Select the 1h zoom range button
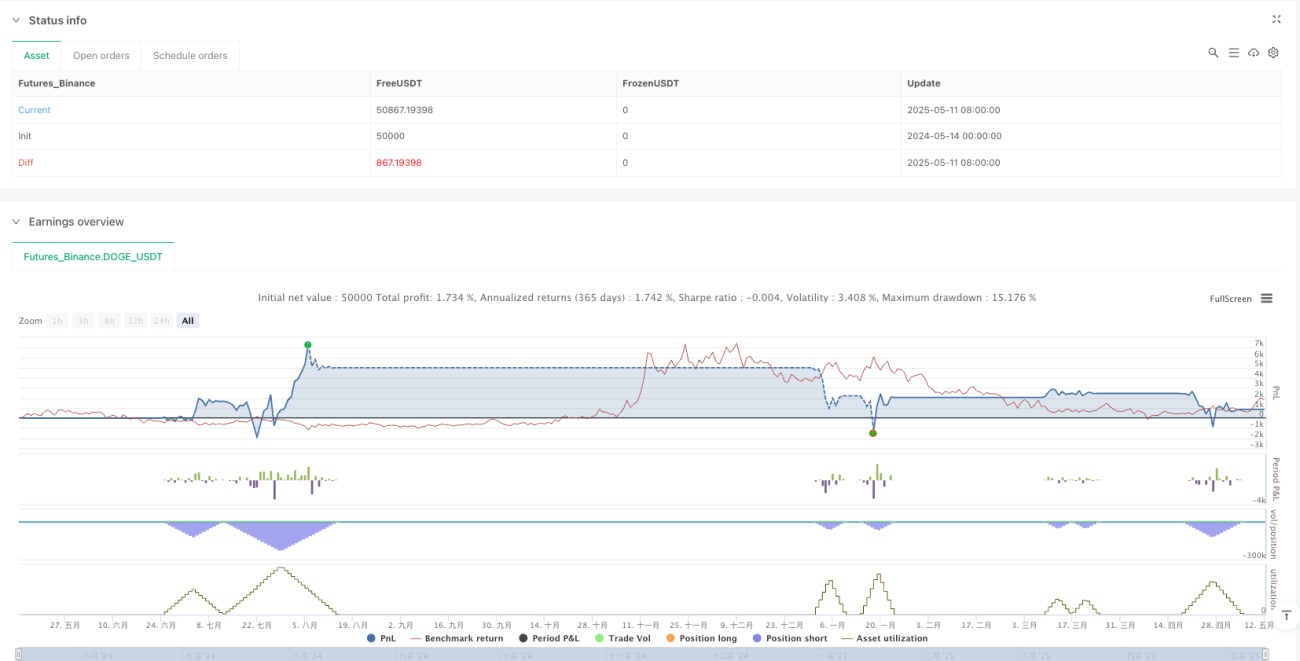This screenshot has width=1300, height=661. tap(58, 320)
